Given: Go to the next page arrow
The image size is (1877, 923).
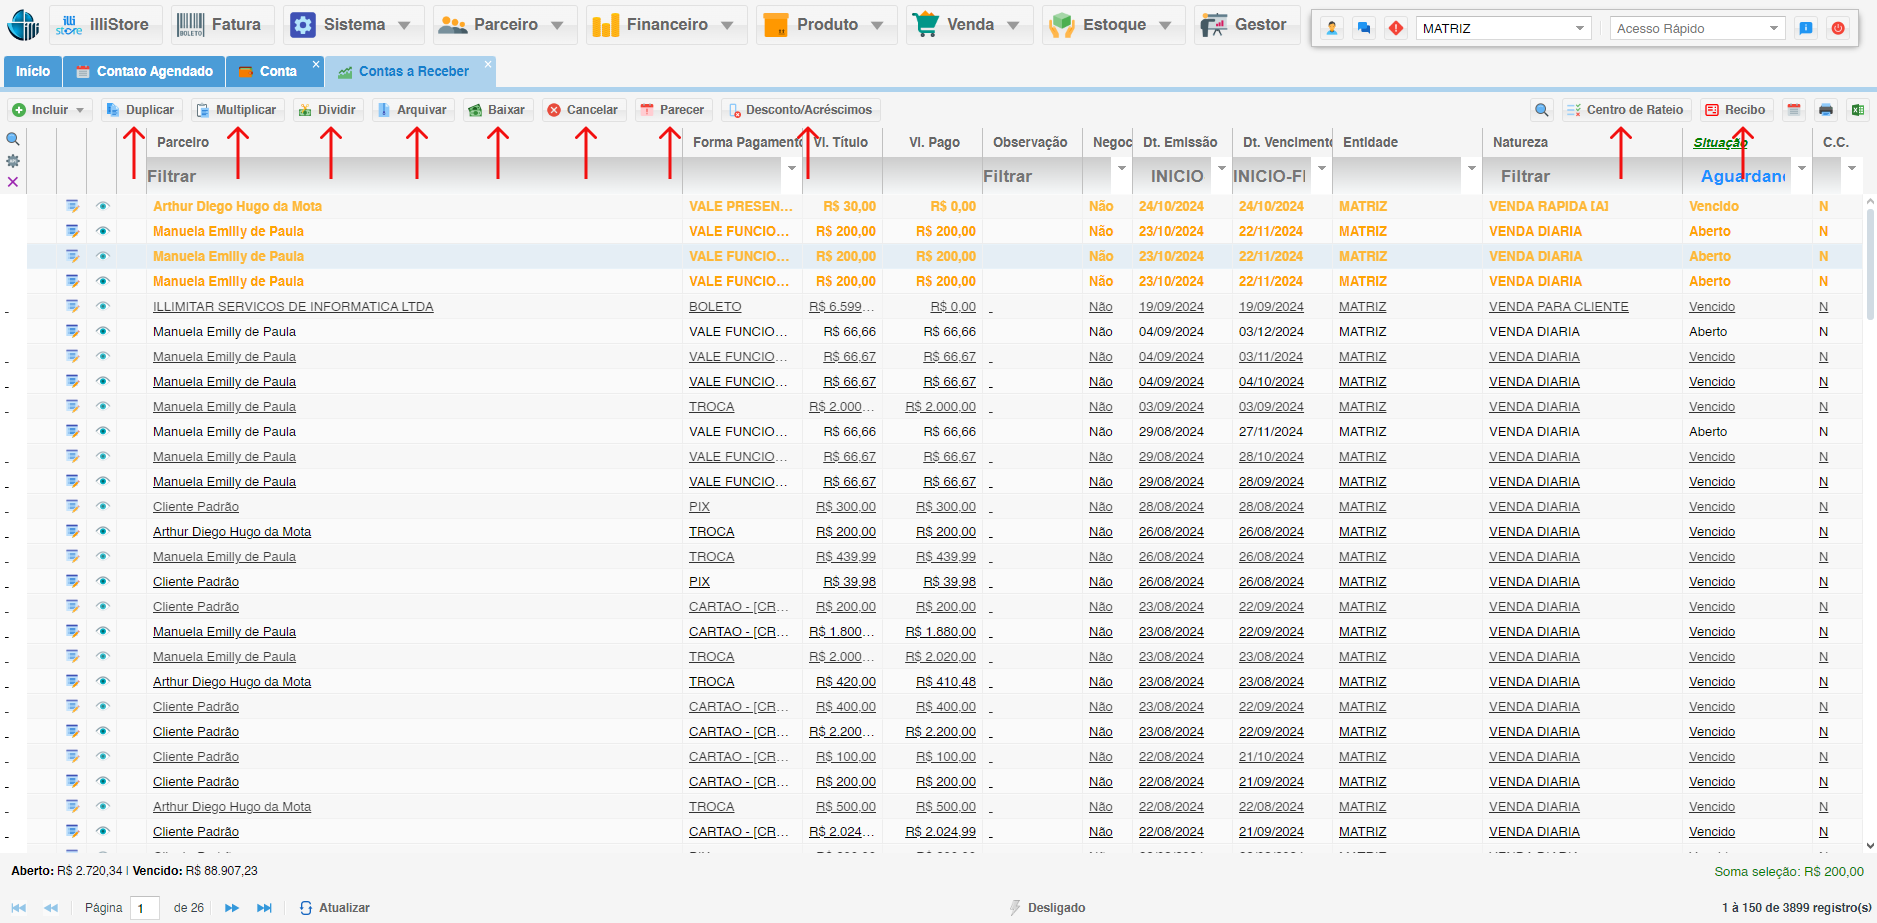Looking at the screenshot, I should coord(232,908).
